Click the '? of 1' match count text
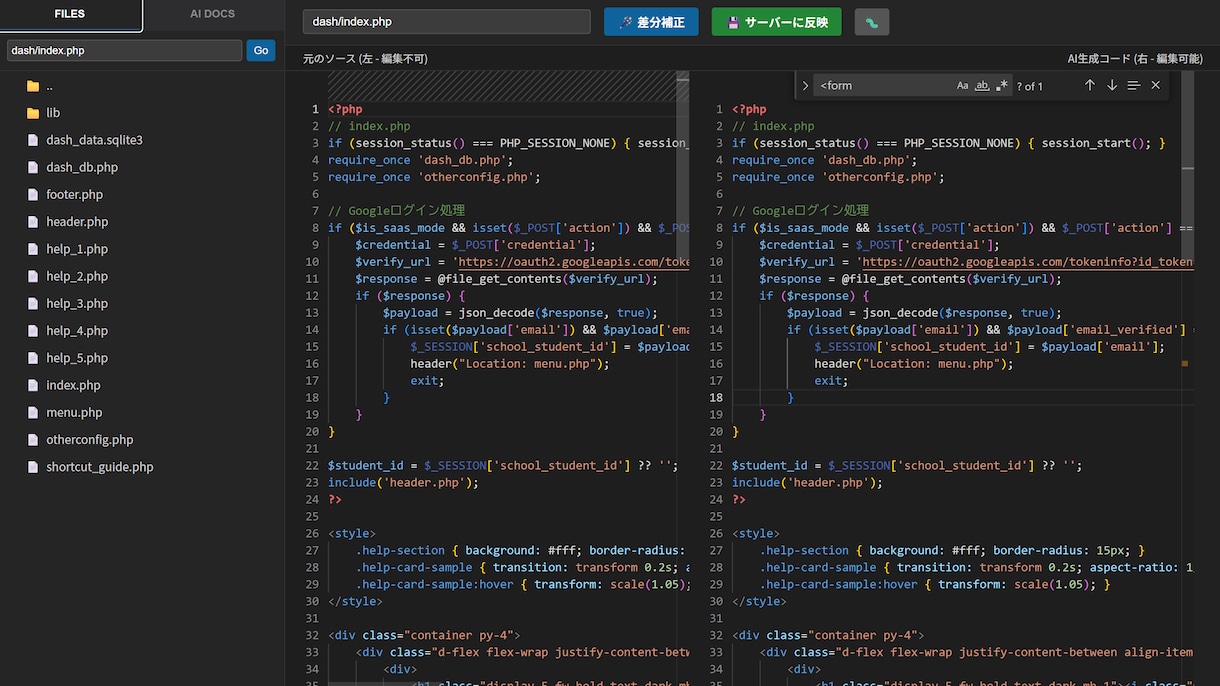Viewport: 1220px width, 686px height. click(1030, 86)
